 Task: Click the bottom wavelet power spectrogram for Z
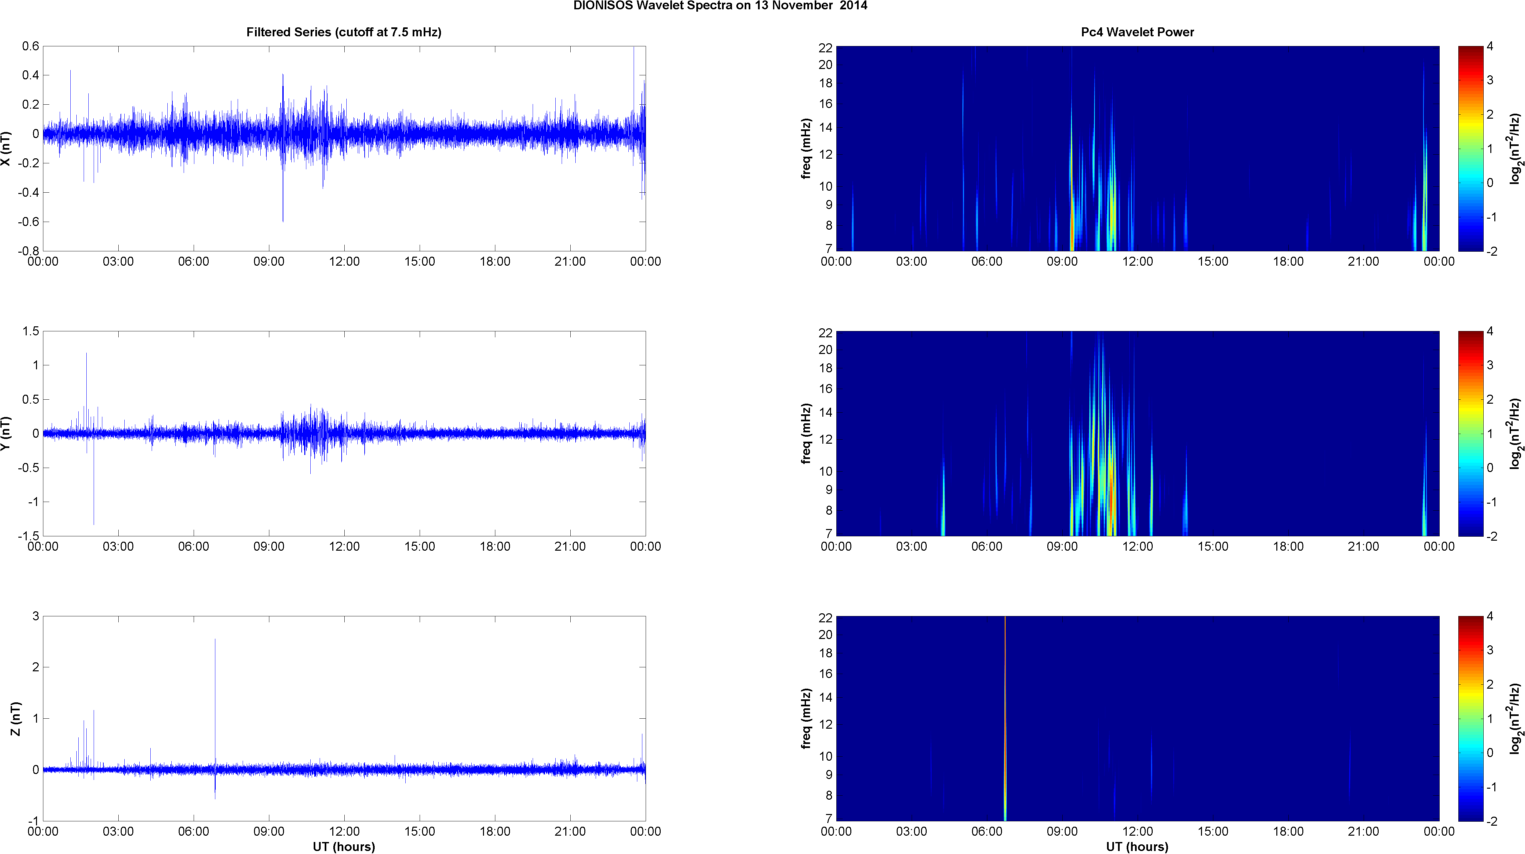pos(1137,718)
